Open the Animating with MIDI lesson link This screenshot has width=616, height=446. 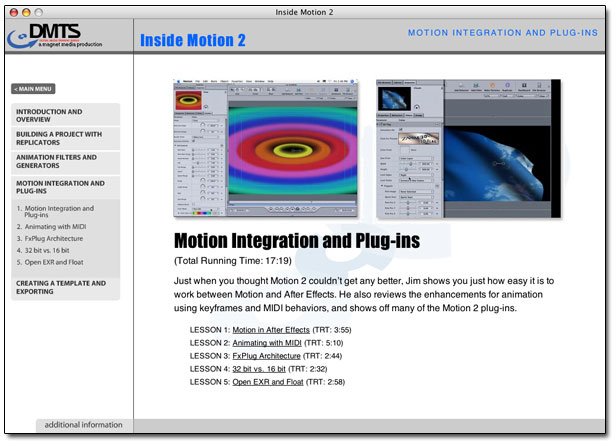(267, 343)
